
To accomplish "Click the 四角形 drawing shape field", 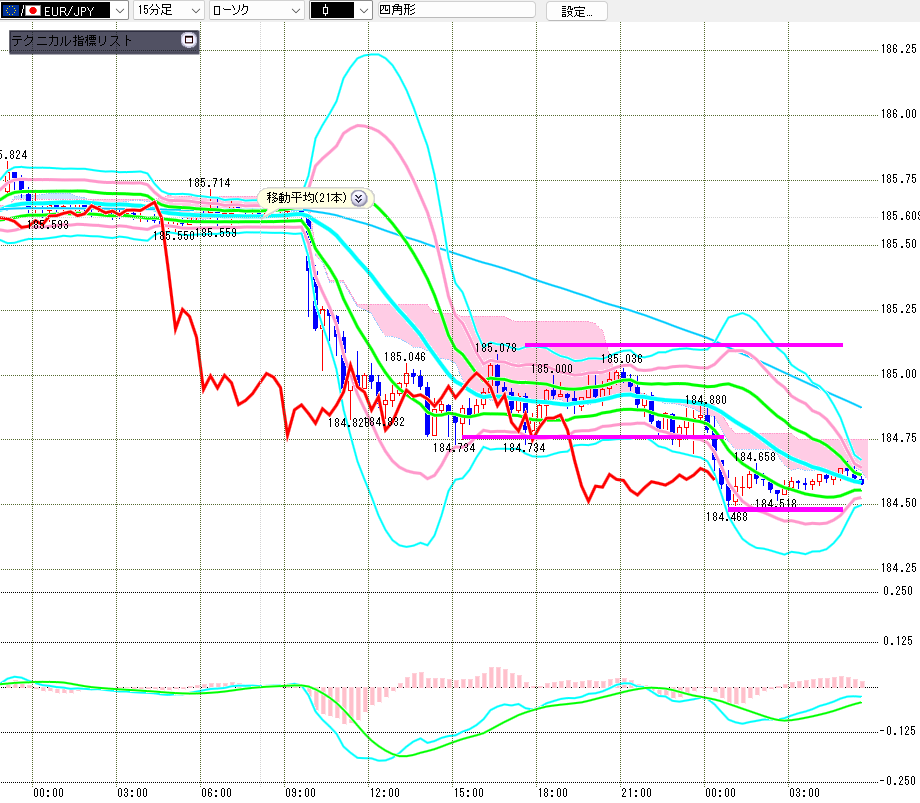I will (456, 10).
